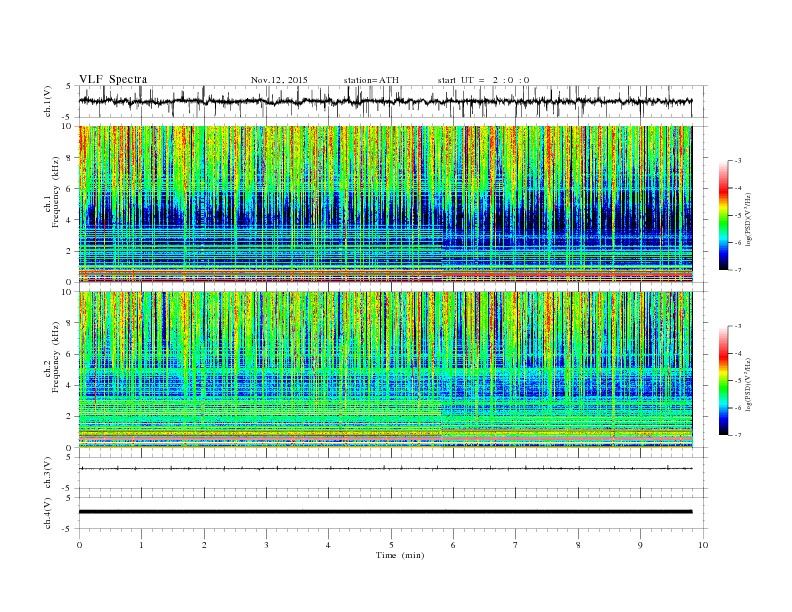Select the "start UT = 2 :0 :0" text
792x612 pixels.
483,80
